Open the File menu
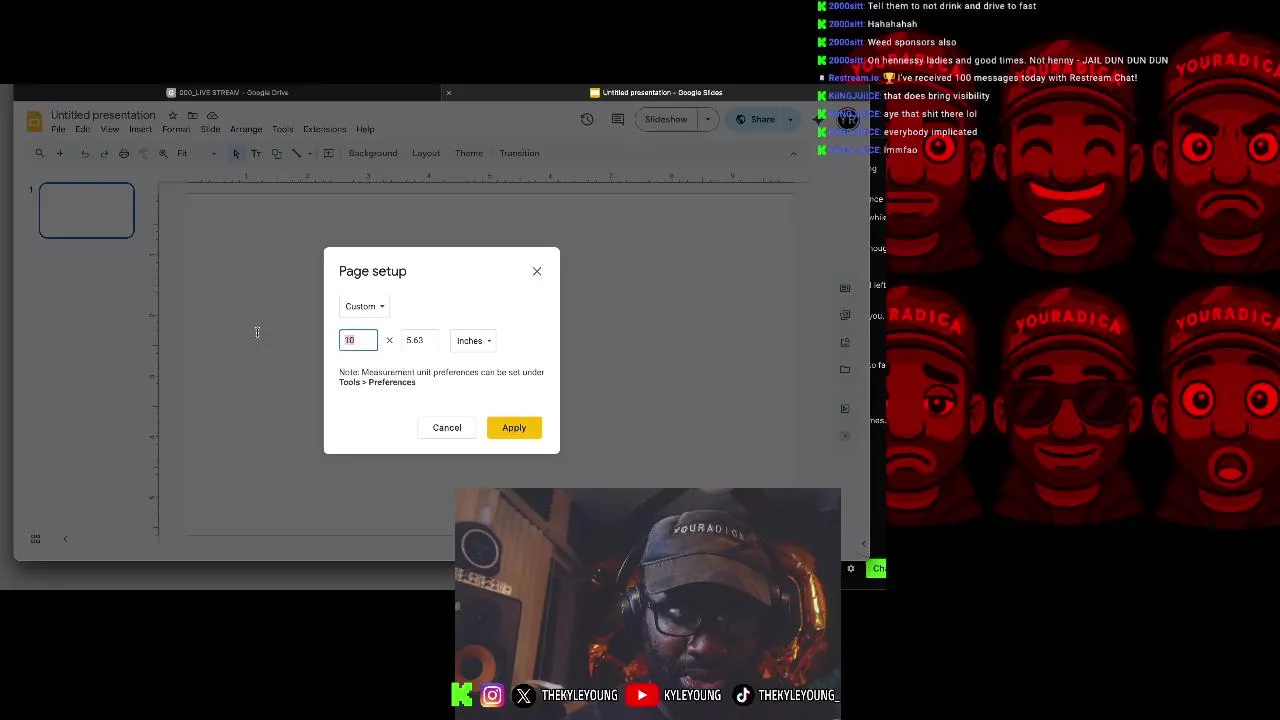The image size is (1280, 720). click(x=58, y=129)
